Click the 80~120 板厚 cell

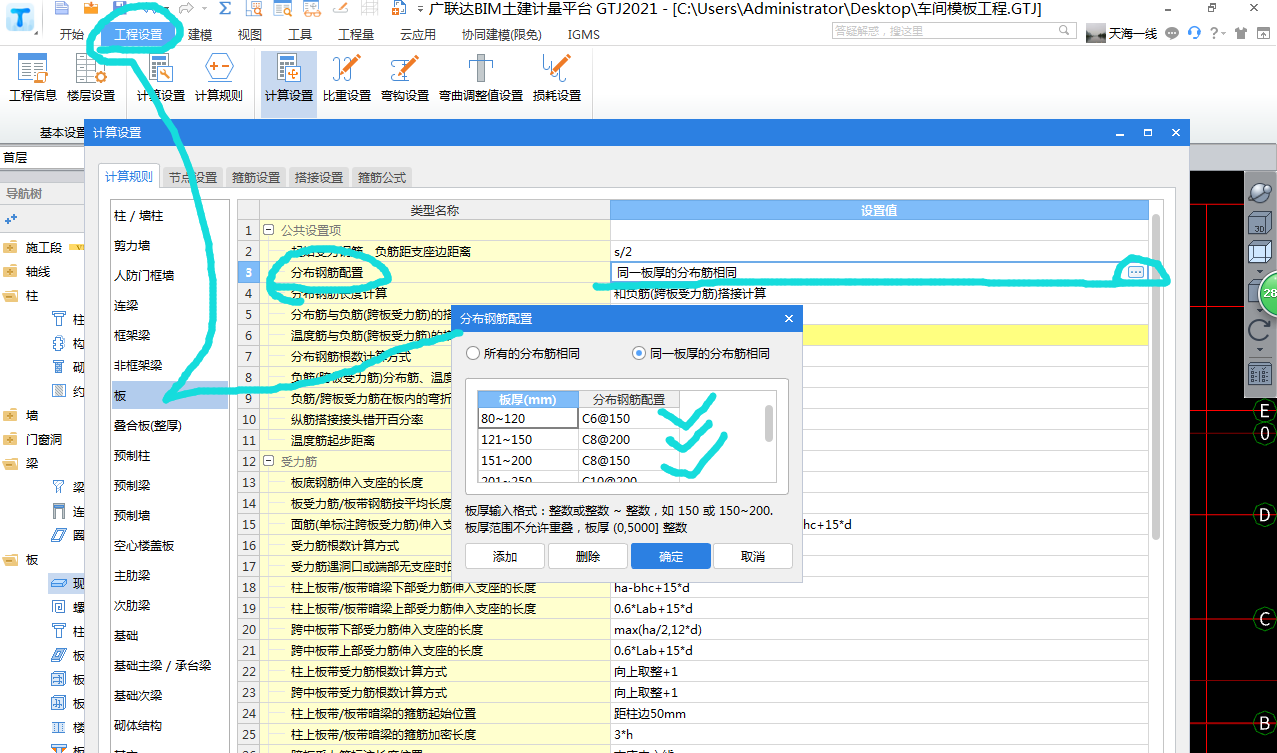pyautogui.click(x=528, y=419)
